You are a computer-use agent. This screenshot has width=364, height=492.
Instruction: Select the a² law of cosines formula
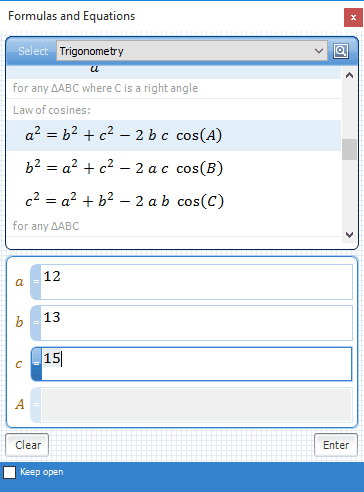click(x=174, y=136)
